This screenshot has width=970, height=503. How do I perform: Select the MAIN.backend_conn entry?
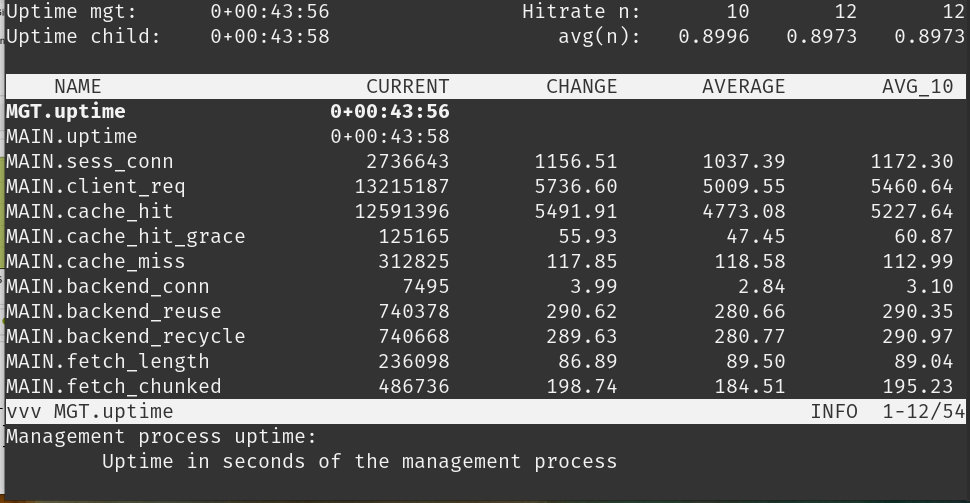point(108,287)
